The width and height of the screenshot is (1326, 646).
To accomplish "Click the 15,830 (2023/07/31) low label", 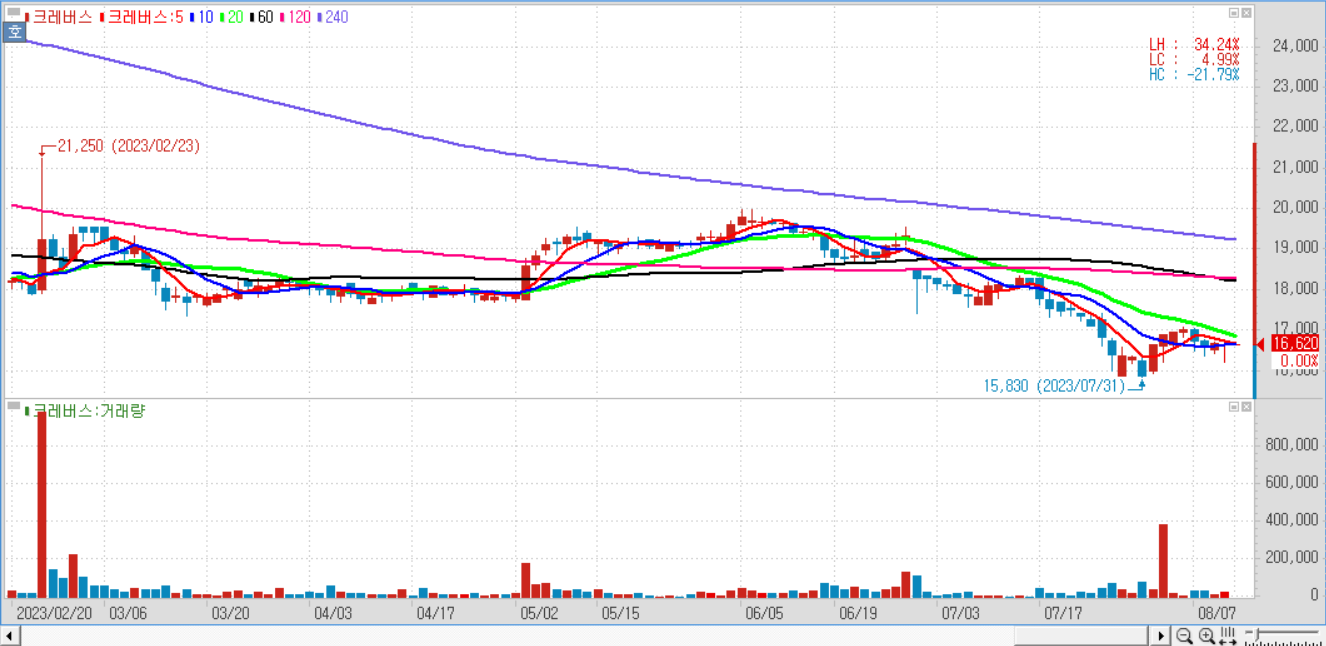I will [x=1054, y=385].
